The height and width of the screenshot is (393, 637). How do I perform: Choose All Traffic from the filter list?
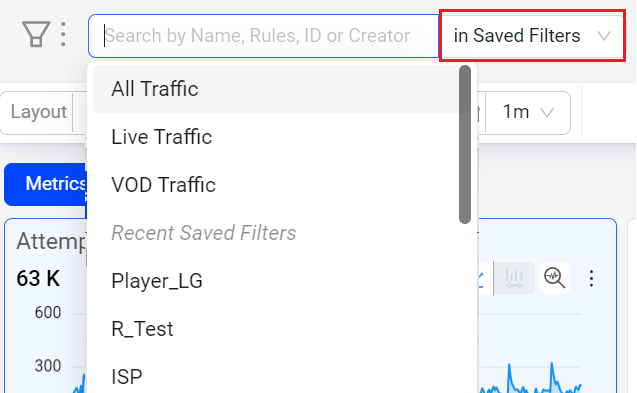276,89
